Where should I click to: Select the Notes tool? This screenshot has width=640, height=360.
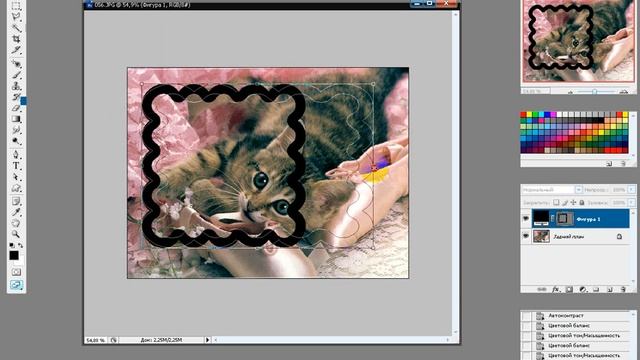(16, 201)
